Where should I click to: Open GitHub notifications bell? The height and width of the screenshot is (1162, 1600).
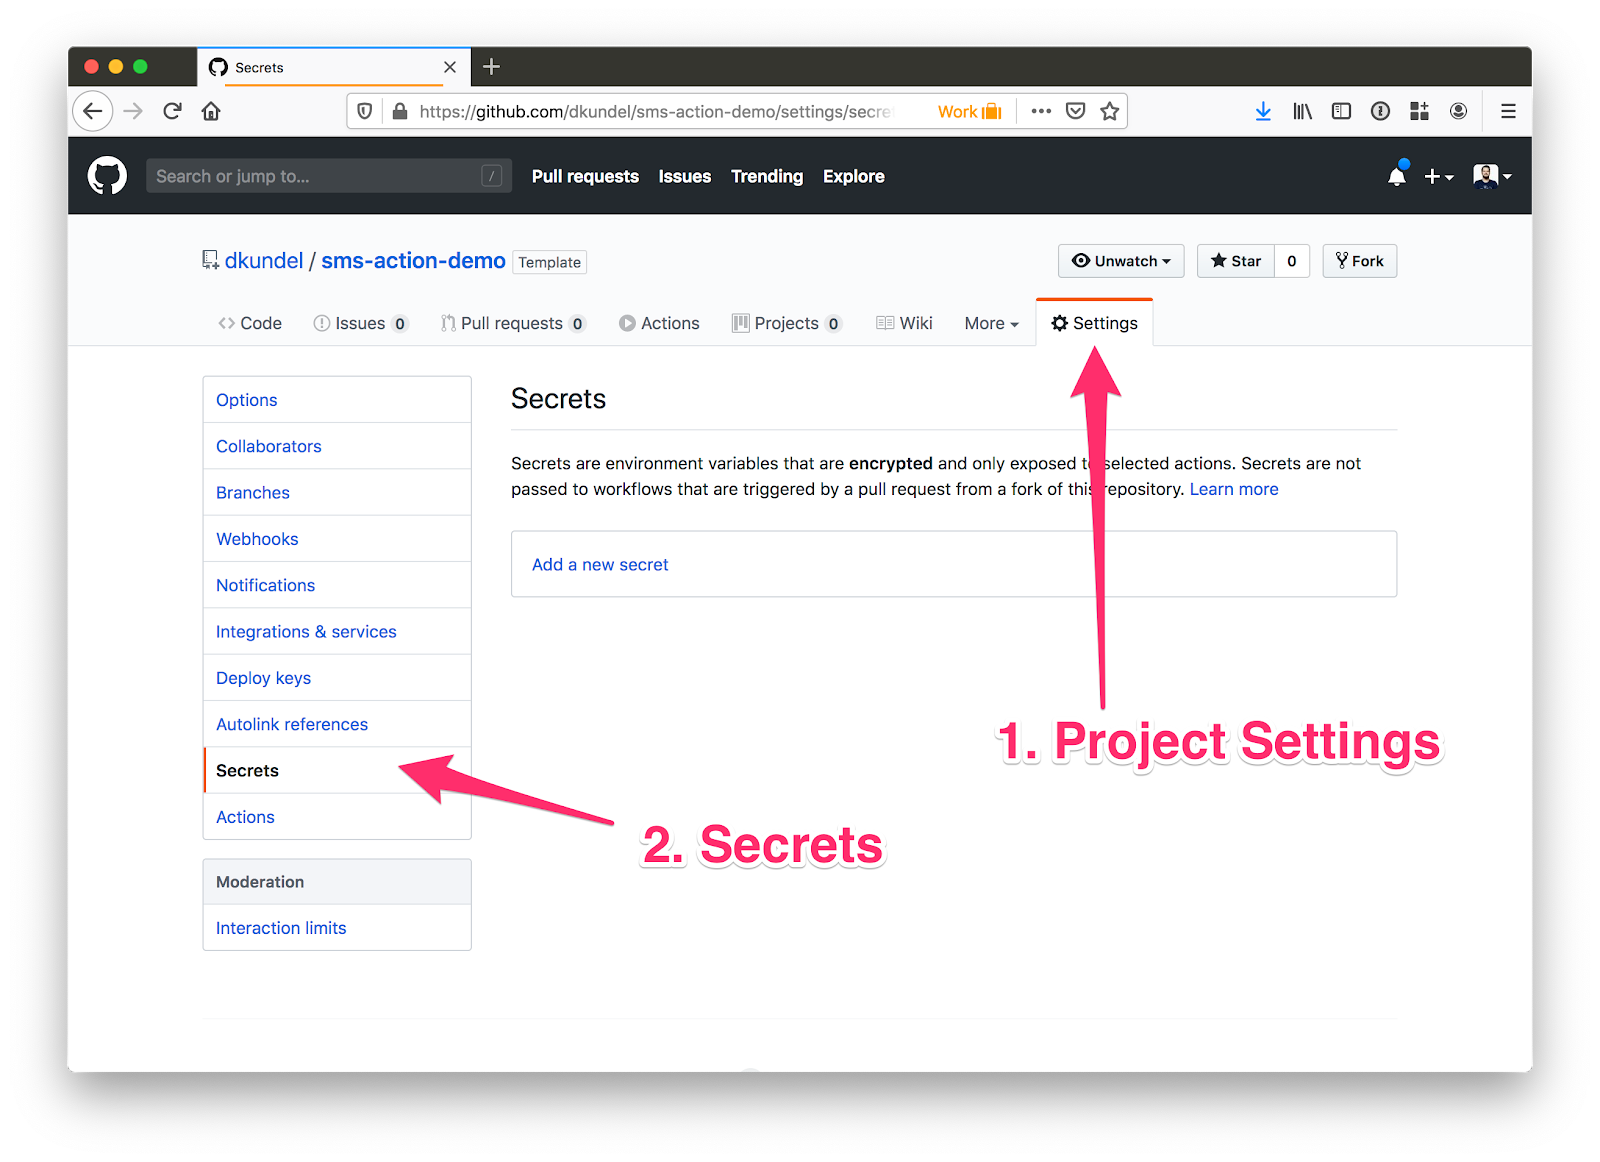click(1397, 176)
